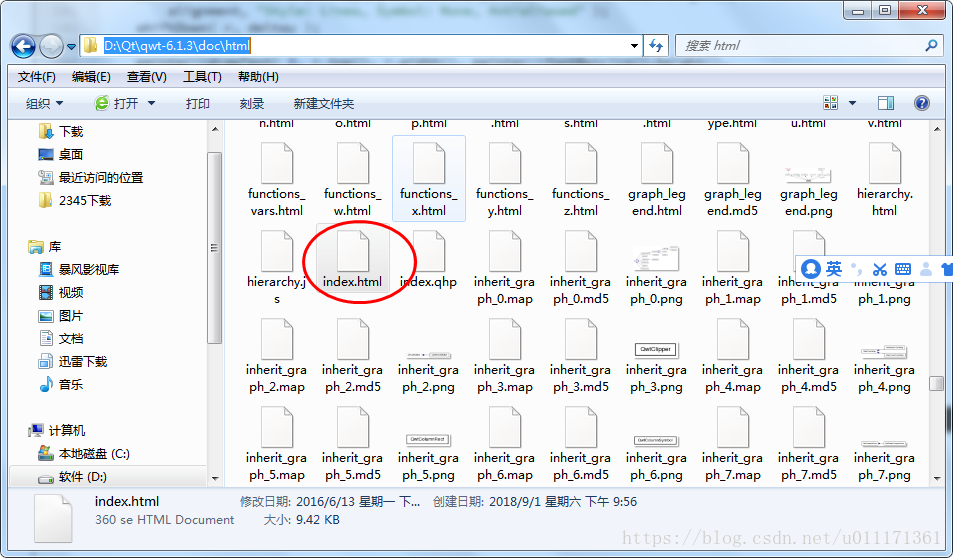The height and width of the screenshot is (558, 953).
Task: Click the 英 input method language indicator
Action: click(x=834, y=269)
